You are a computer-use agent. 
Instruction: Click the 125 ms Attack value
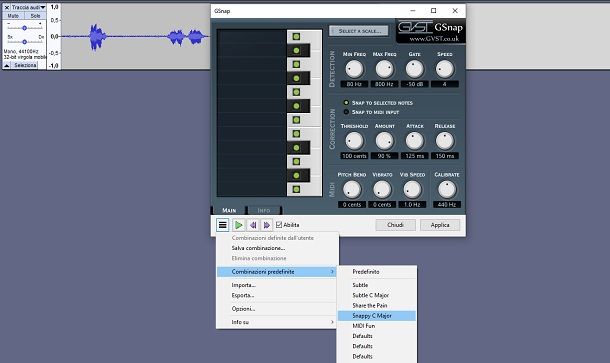pos(414,156)
